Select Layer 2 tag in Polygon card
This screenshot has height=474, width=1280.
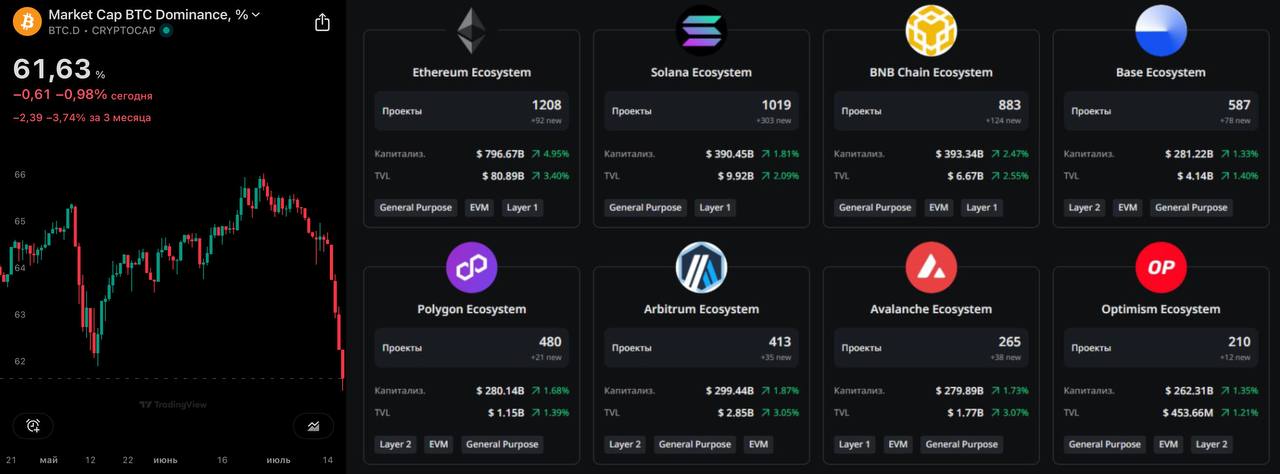point(396,444)
